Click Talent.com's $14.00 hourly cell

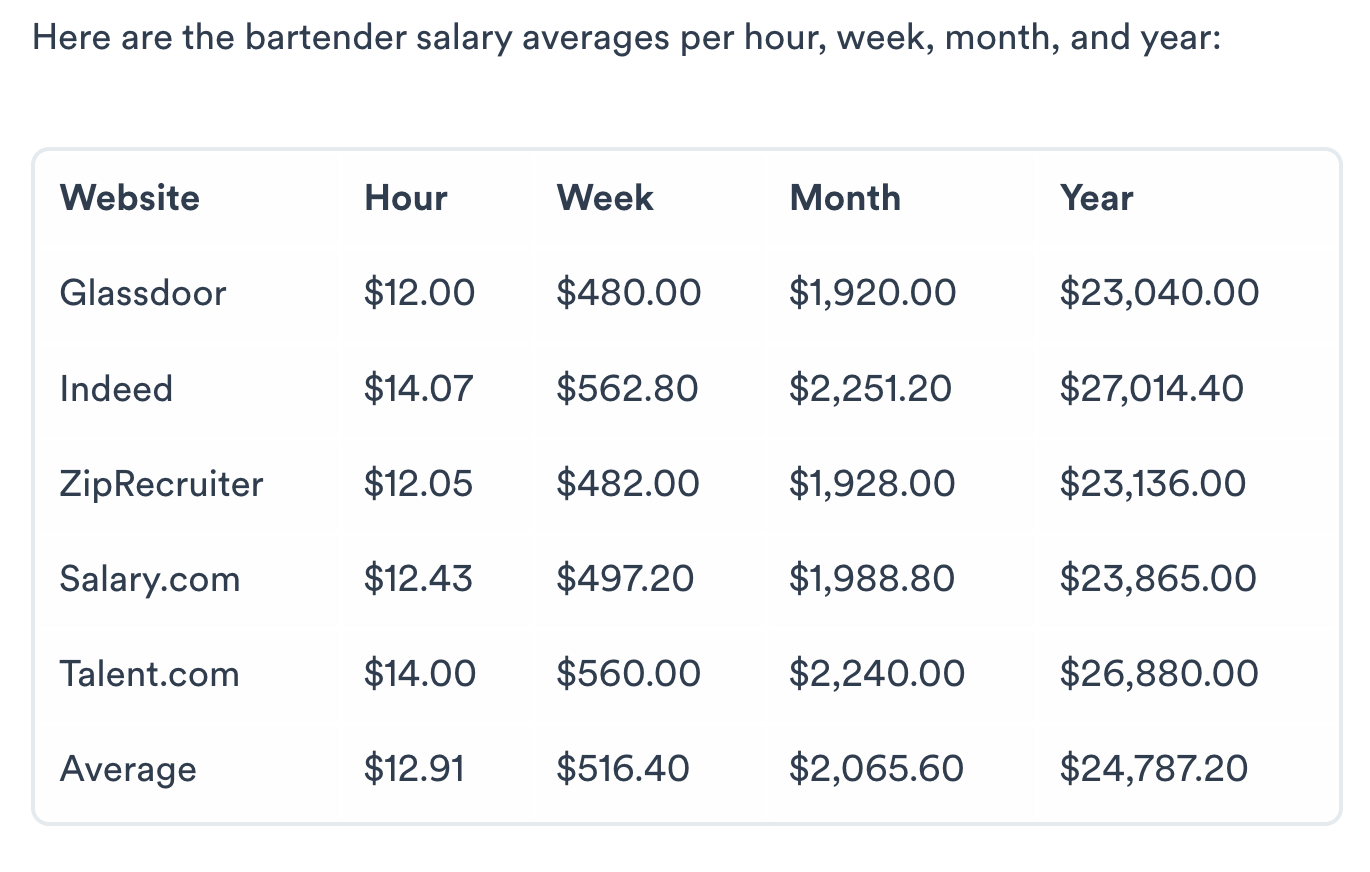(x=420, y=674)
